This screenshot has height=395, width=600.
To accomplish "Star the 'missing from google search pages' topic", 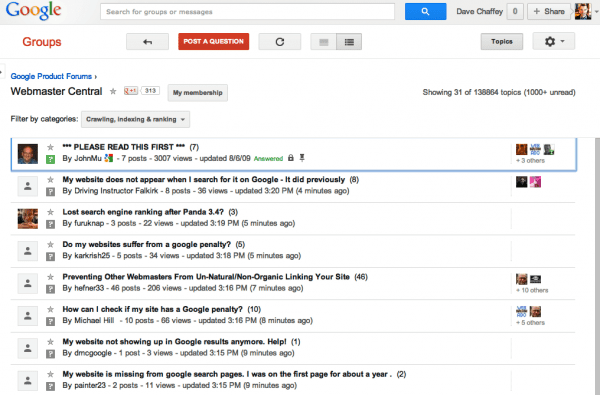I will tap(50, 374).
